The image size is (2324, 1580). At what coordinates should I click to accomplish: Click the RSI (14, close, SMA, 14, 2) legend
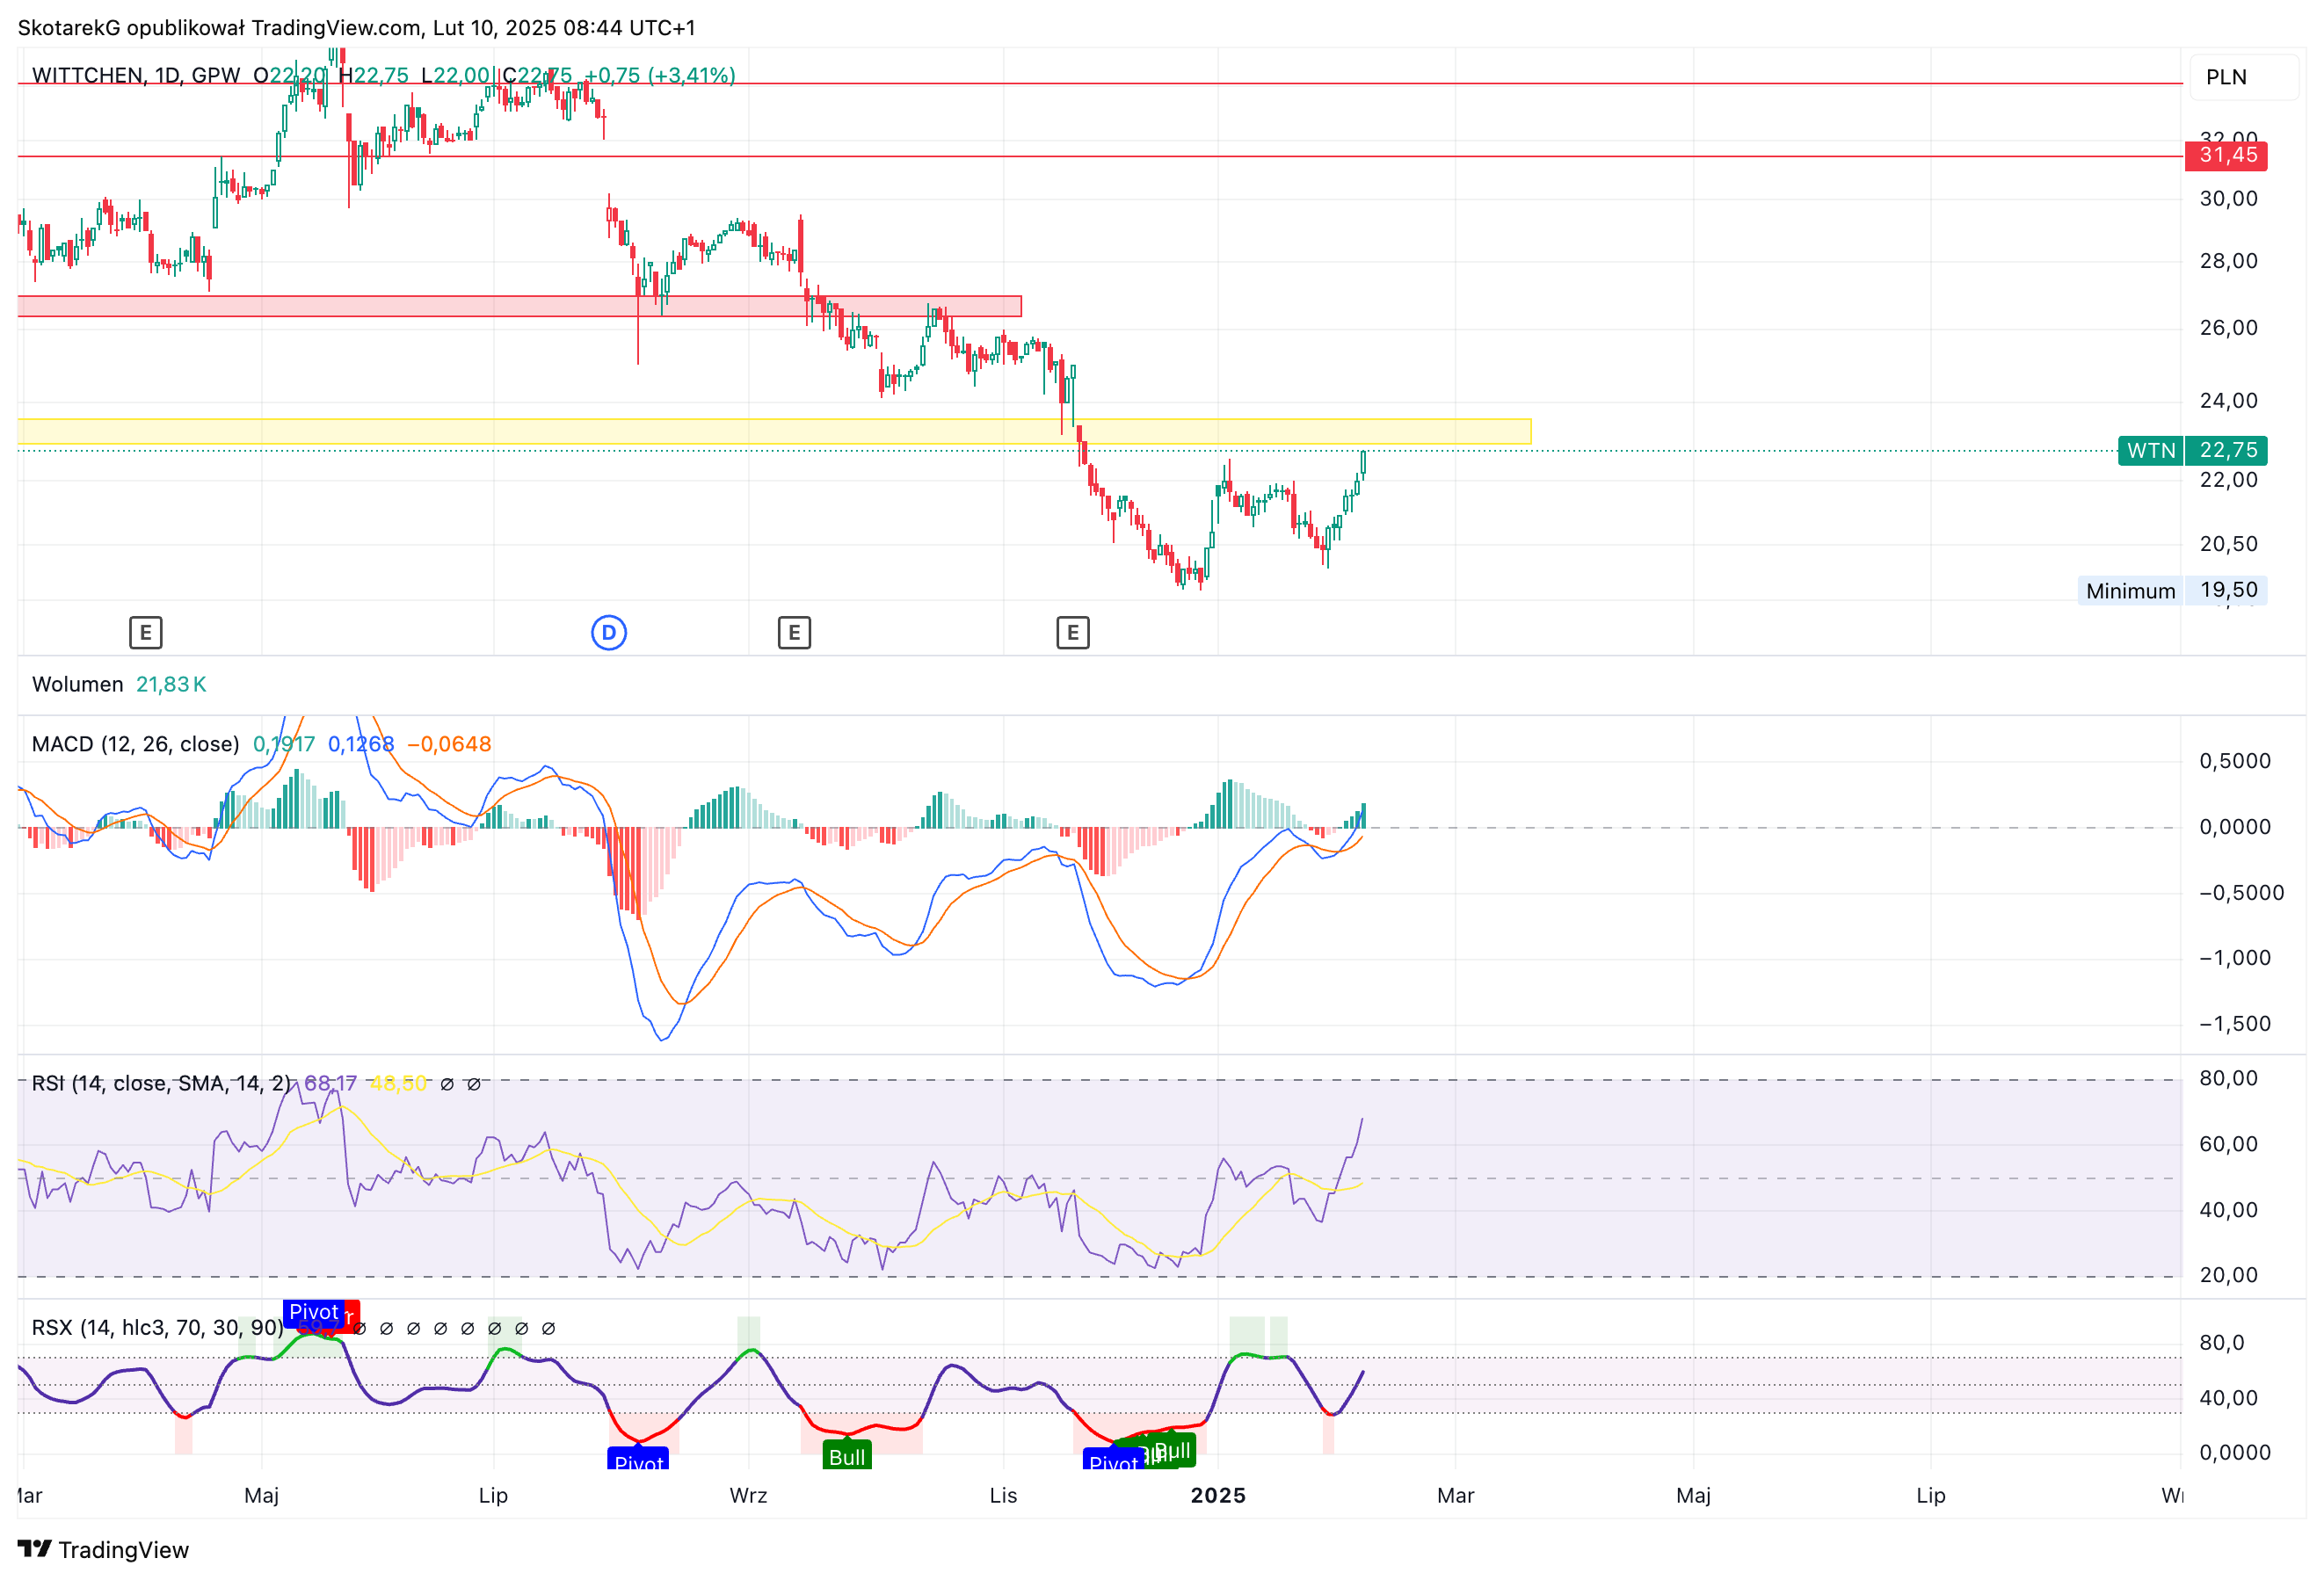click(x=162, y=1083)
